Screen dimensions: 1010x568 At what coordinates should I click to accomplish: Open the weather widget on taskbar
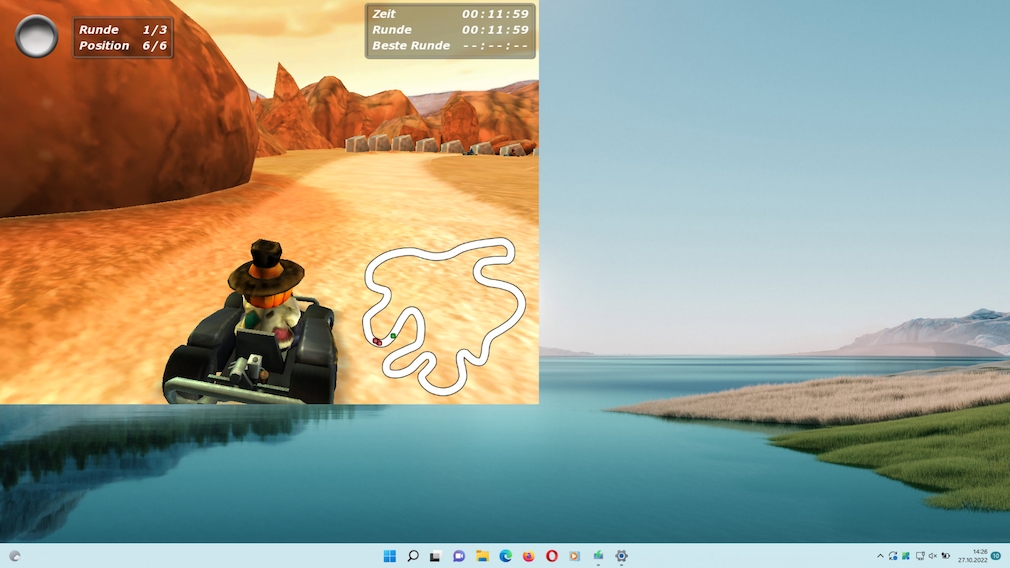click(x=14, y=556)
